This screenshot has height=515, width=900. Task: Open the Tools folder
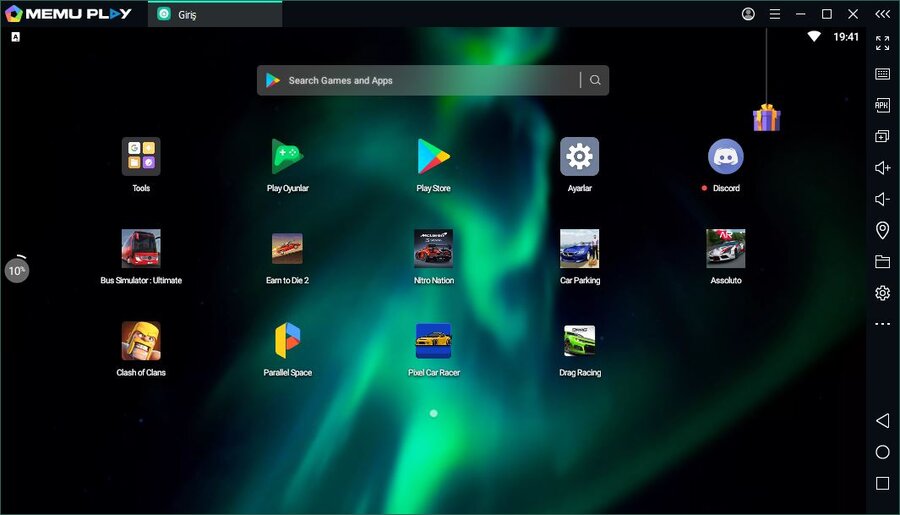tap(141, 156)
